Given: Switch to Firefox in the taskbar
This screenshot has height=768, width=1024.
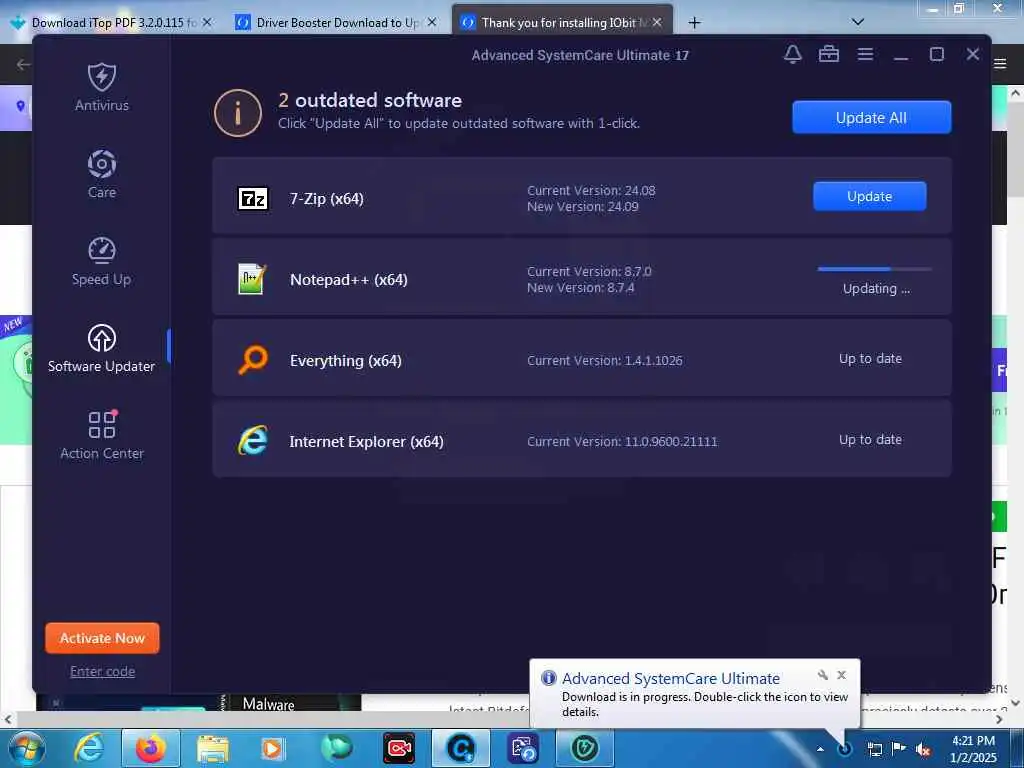Looking at the screenshot, I should 151,748.
